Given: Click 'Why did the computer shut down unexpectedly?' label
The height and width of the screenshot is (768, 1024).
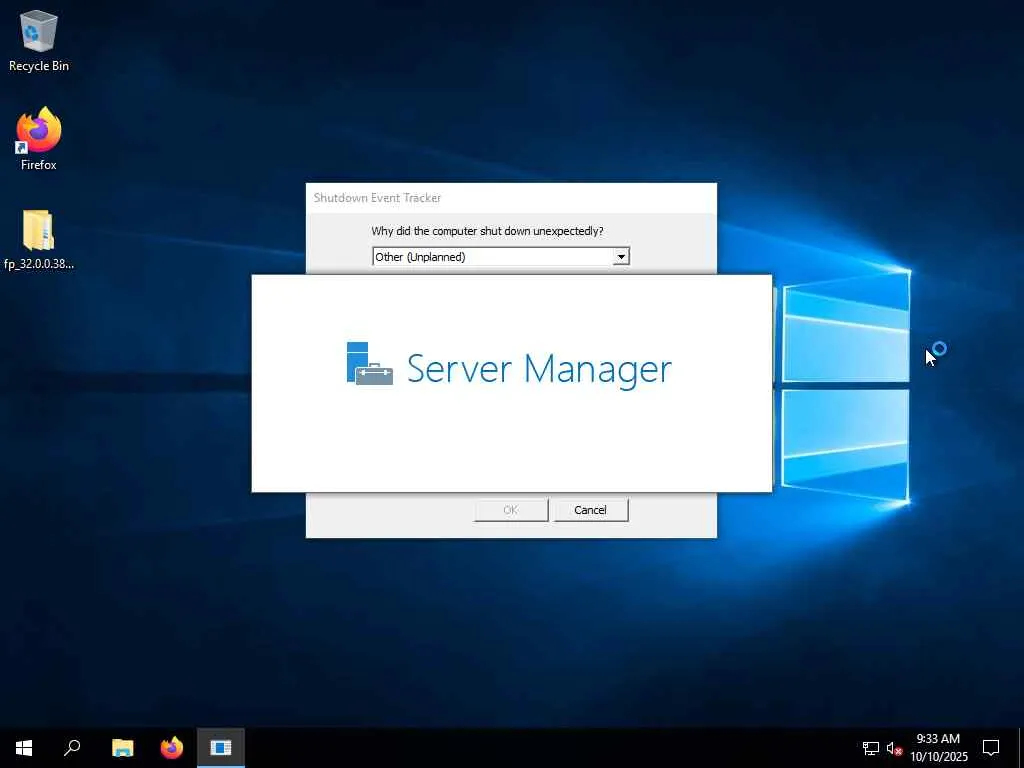Looking at the screenshot, I should click(487, 231).
